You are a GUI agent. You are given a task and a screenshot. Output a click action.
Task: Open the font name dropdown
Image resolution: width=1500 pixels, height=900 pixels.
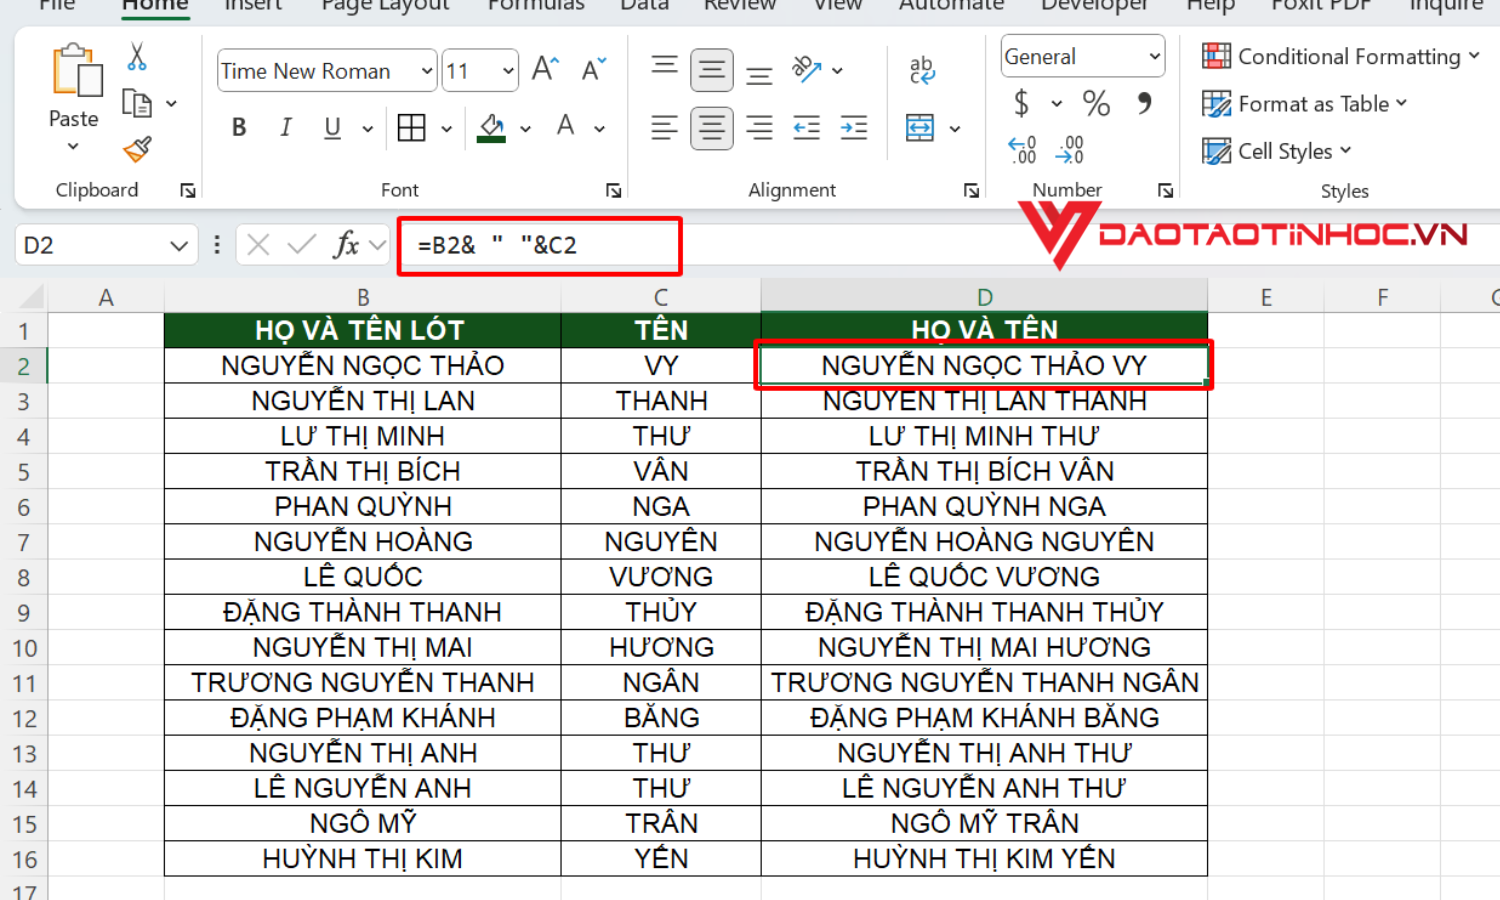pos(425,70)
